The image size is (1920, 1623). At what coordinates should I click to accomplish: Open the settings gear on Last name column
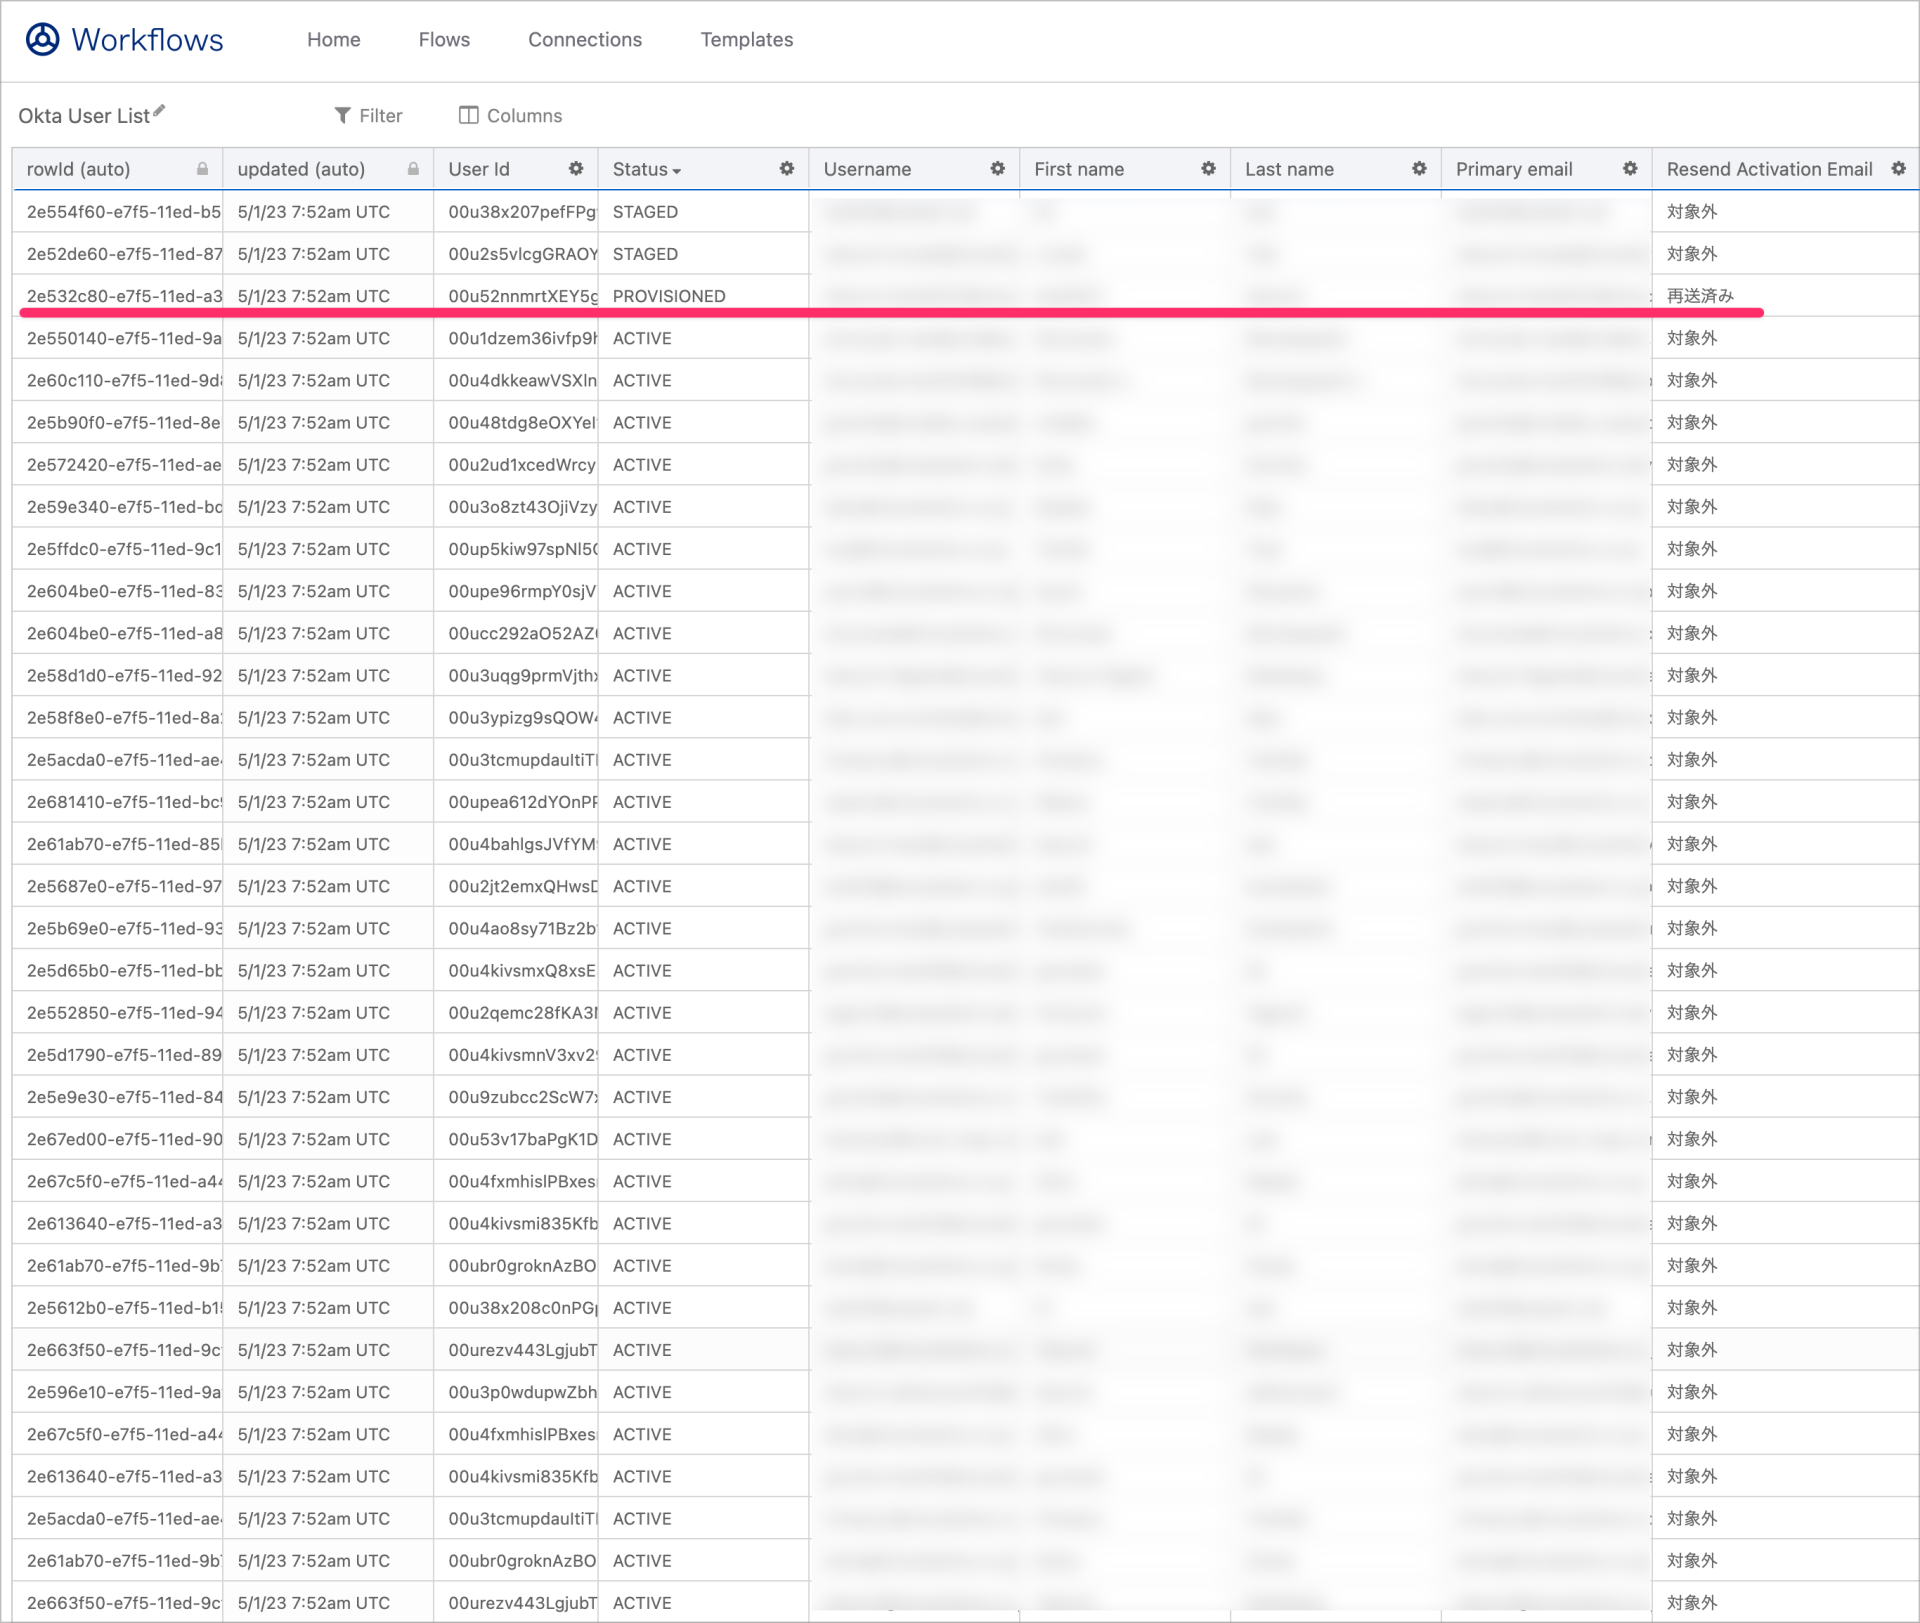pos(1419,169)
